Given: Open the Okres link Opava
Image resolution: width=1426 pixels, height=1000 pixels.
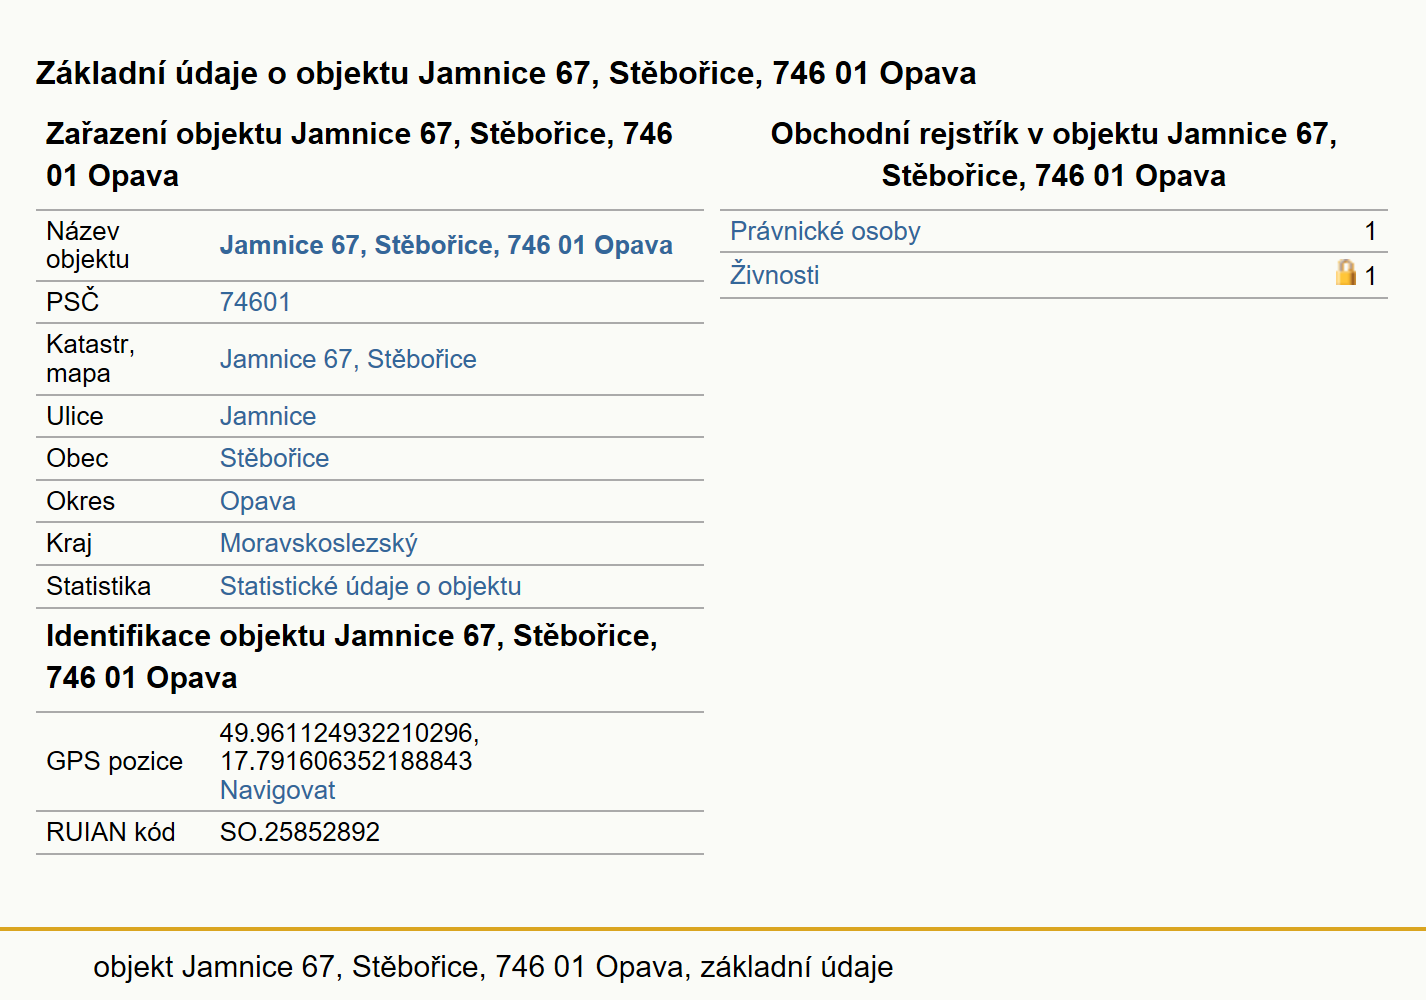Looking at the screenshot, I should [x=258, y=501].
